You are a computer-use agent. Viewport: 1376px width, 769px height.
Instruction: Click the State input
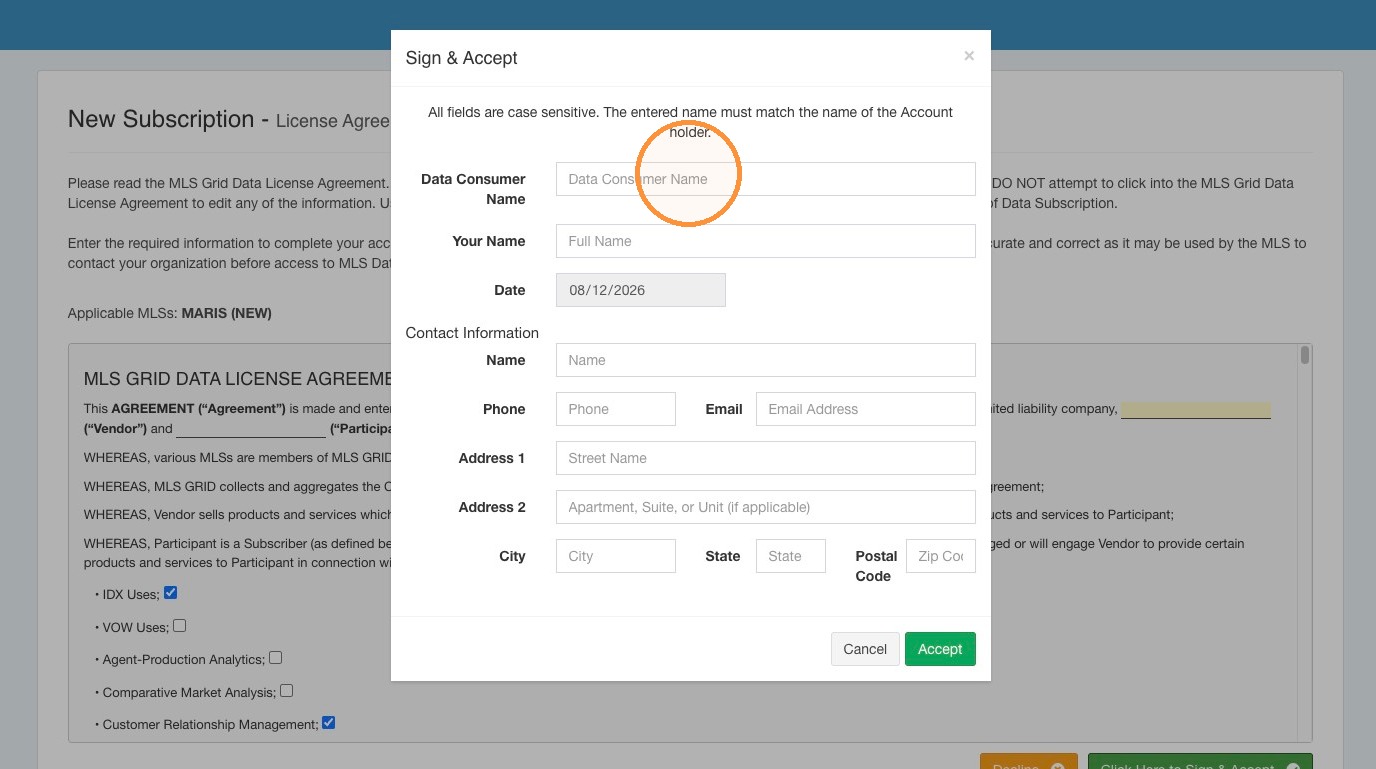click(790, 556)
